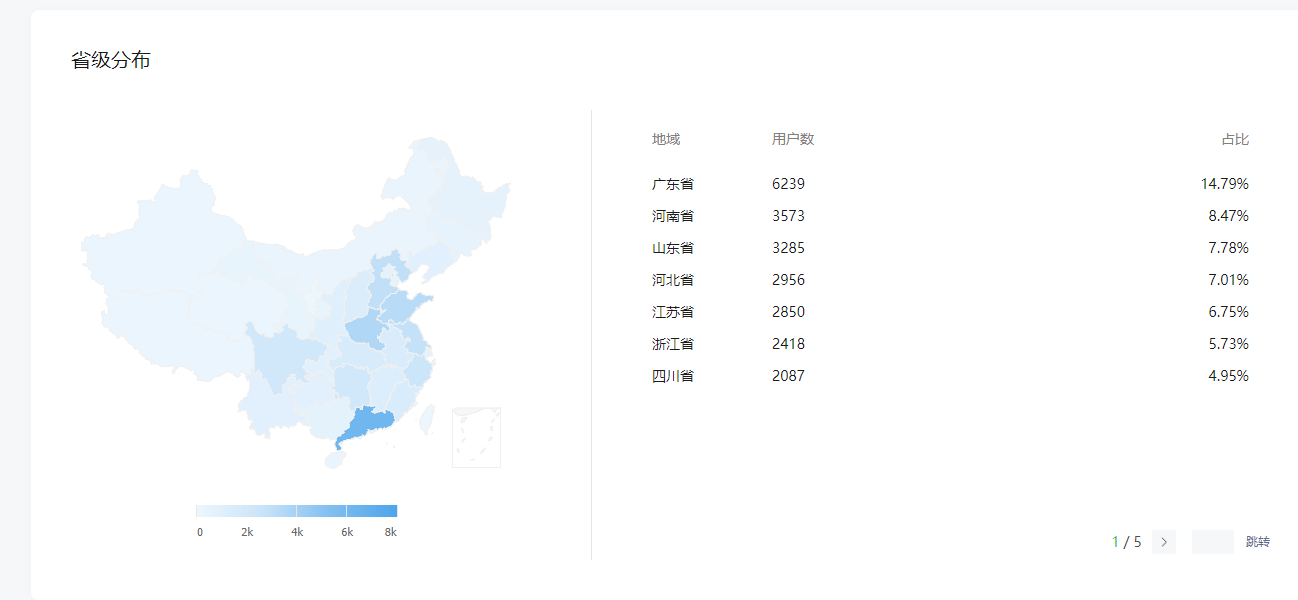Click percentage 5.73%
The height and width of the screenshot is (600, 1298).
(1229, 344)
